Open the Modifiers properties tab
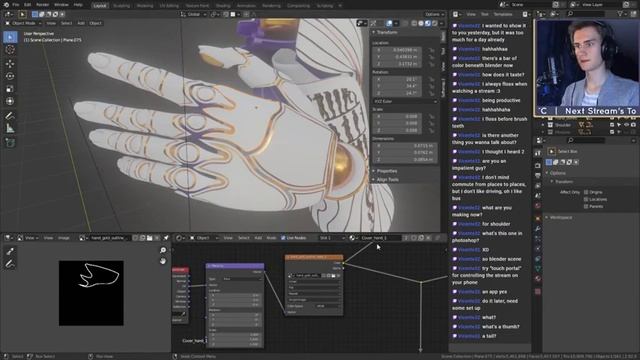Image resolution: width=640 pixels, height=360 pixels. pos(538,229)
